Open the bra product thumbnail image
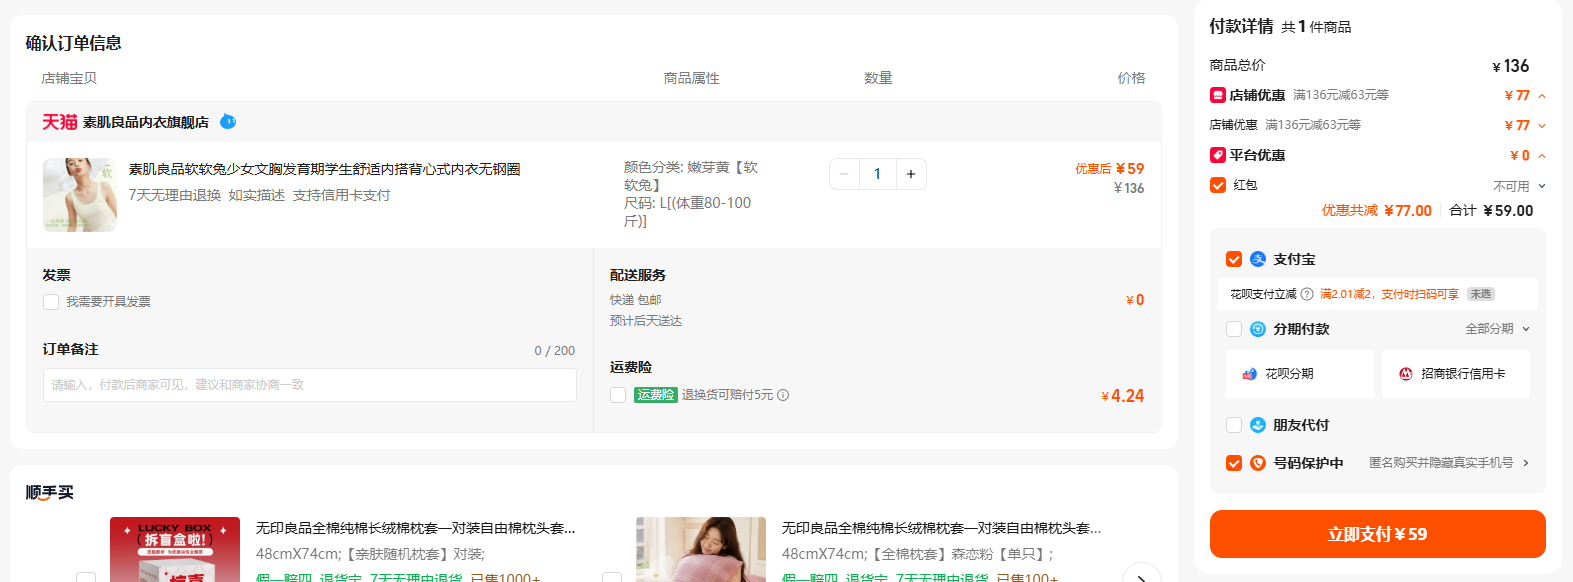This screenshot has height=582, width=1573. pos(80,195)
